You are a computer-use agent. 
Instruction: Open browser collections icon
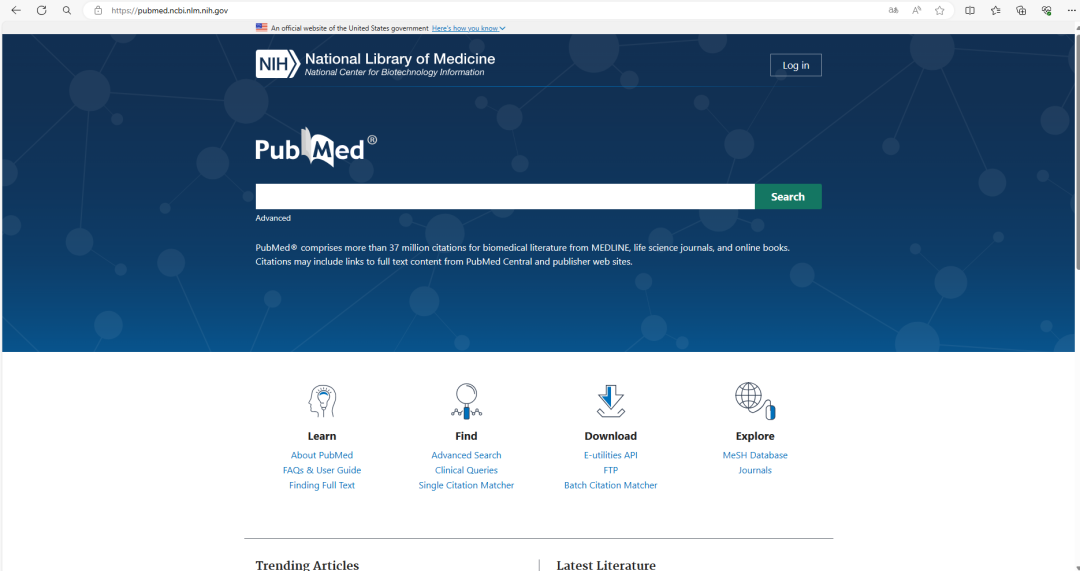(x=1021, y=10)
